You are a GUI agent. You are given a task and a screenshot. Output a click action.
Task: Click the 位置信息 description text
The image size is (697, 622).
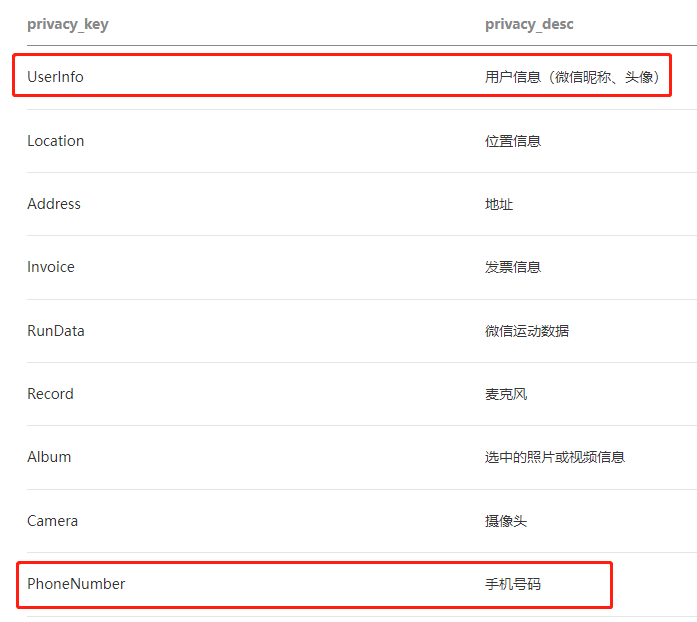513,141
